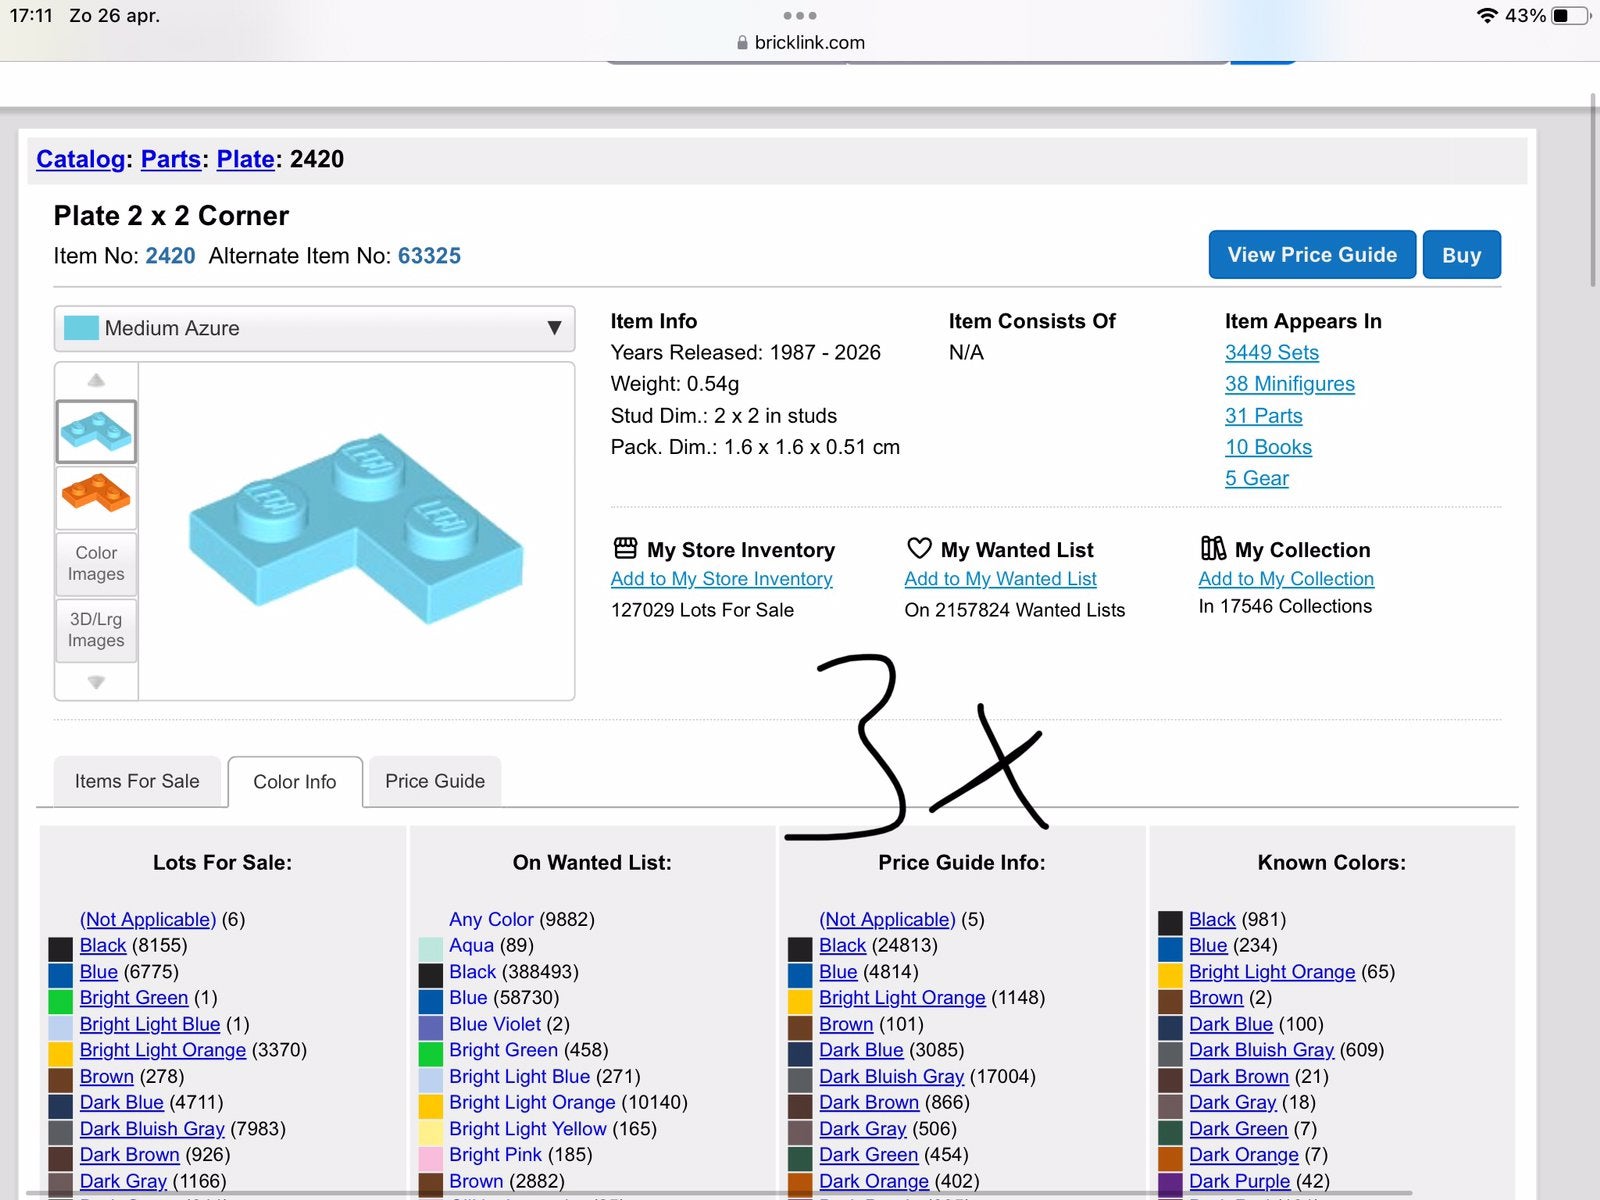Click 'Bright Pink' wanted list entry
The width and height of the screenshot is (1600, 1200).
tap(495, 1155)
